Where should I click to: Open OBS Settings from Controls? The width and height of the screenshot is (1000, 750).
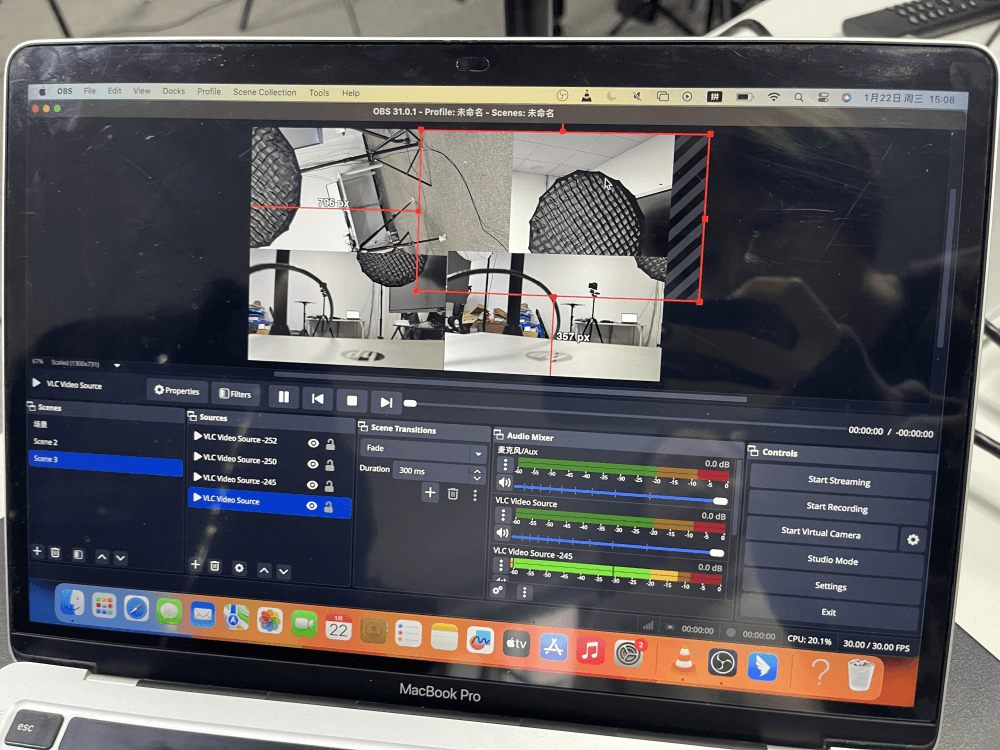pos(830,586)
